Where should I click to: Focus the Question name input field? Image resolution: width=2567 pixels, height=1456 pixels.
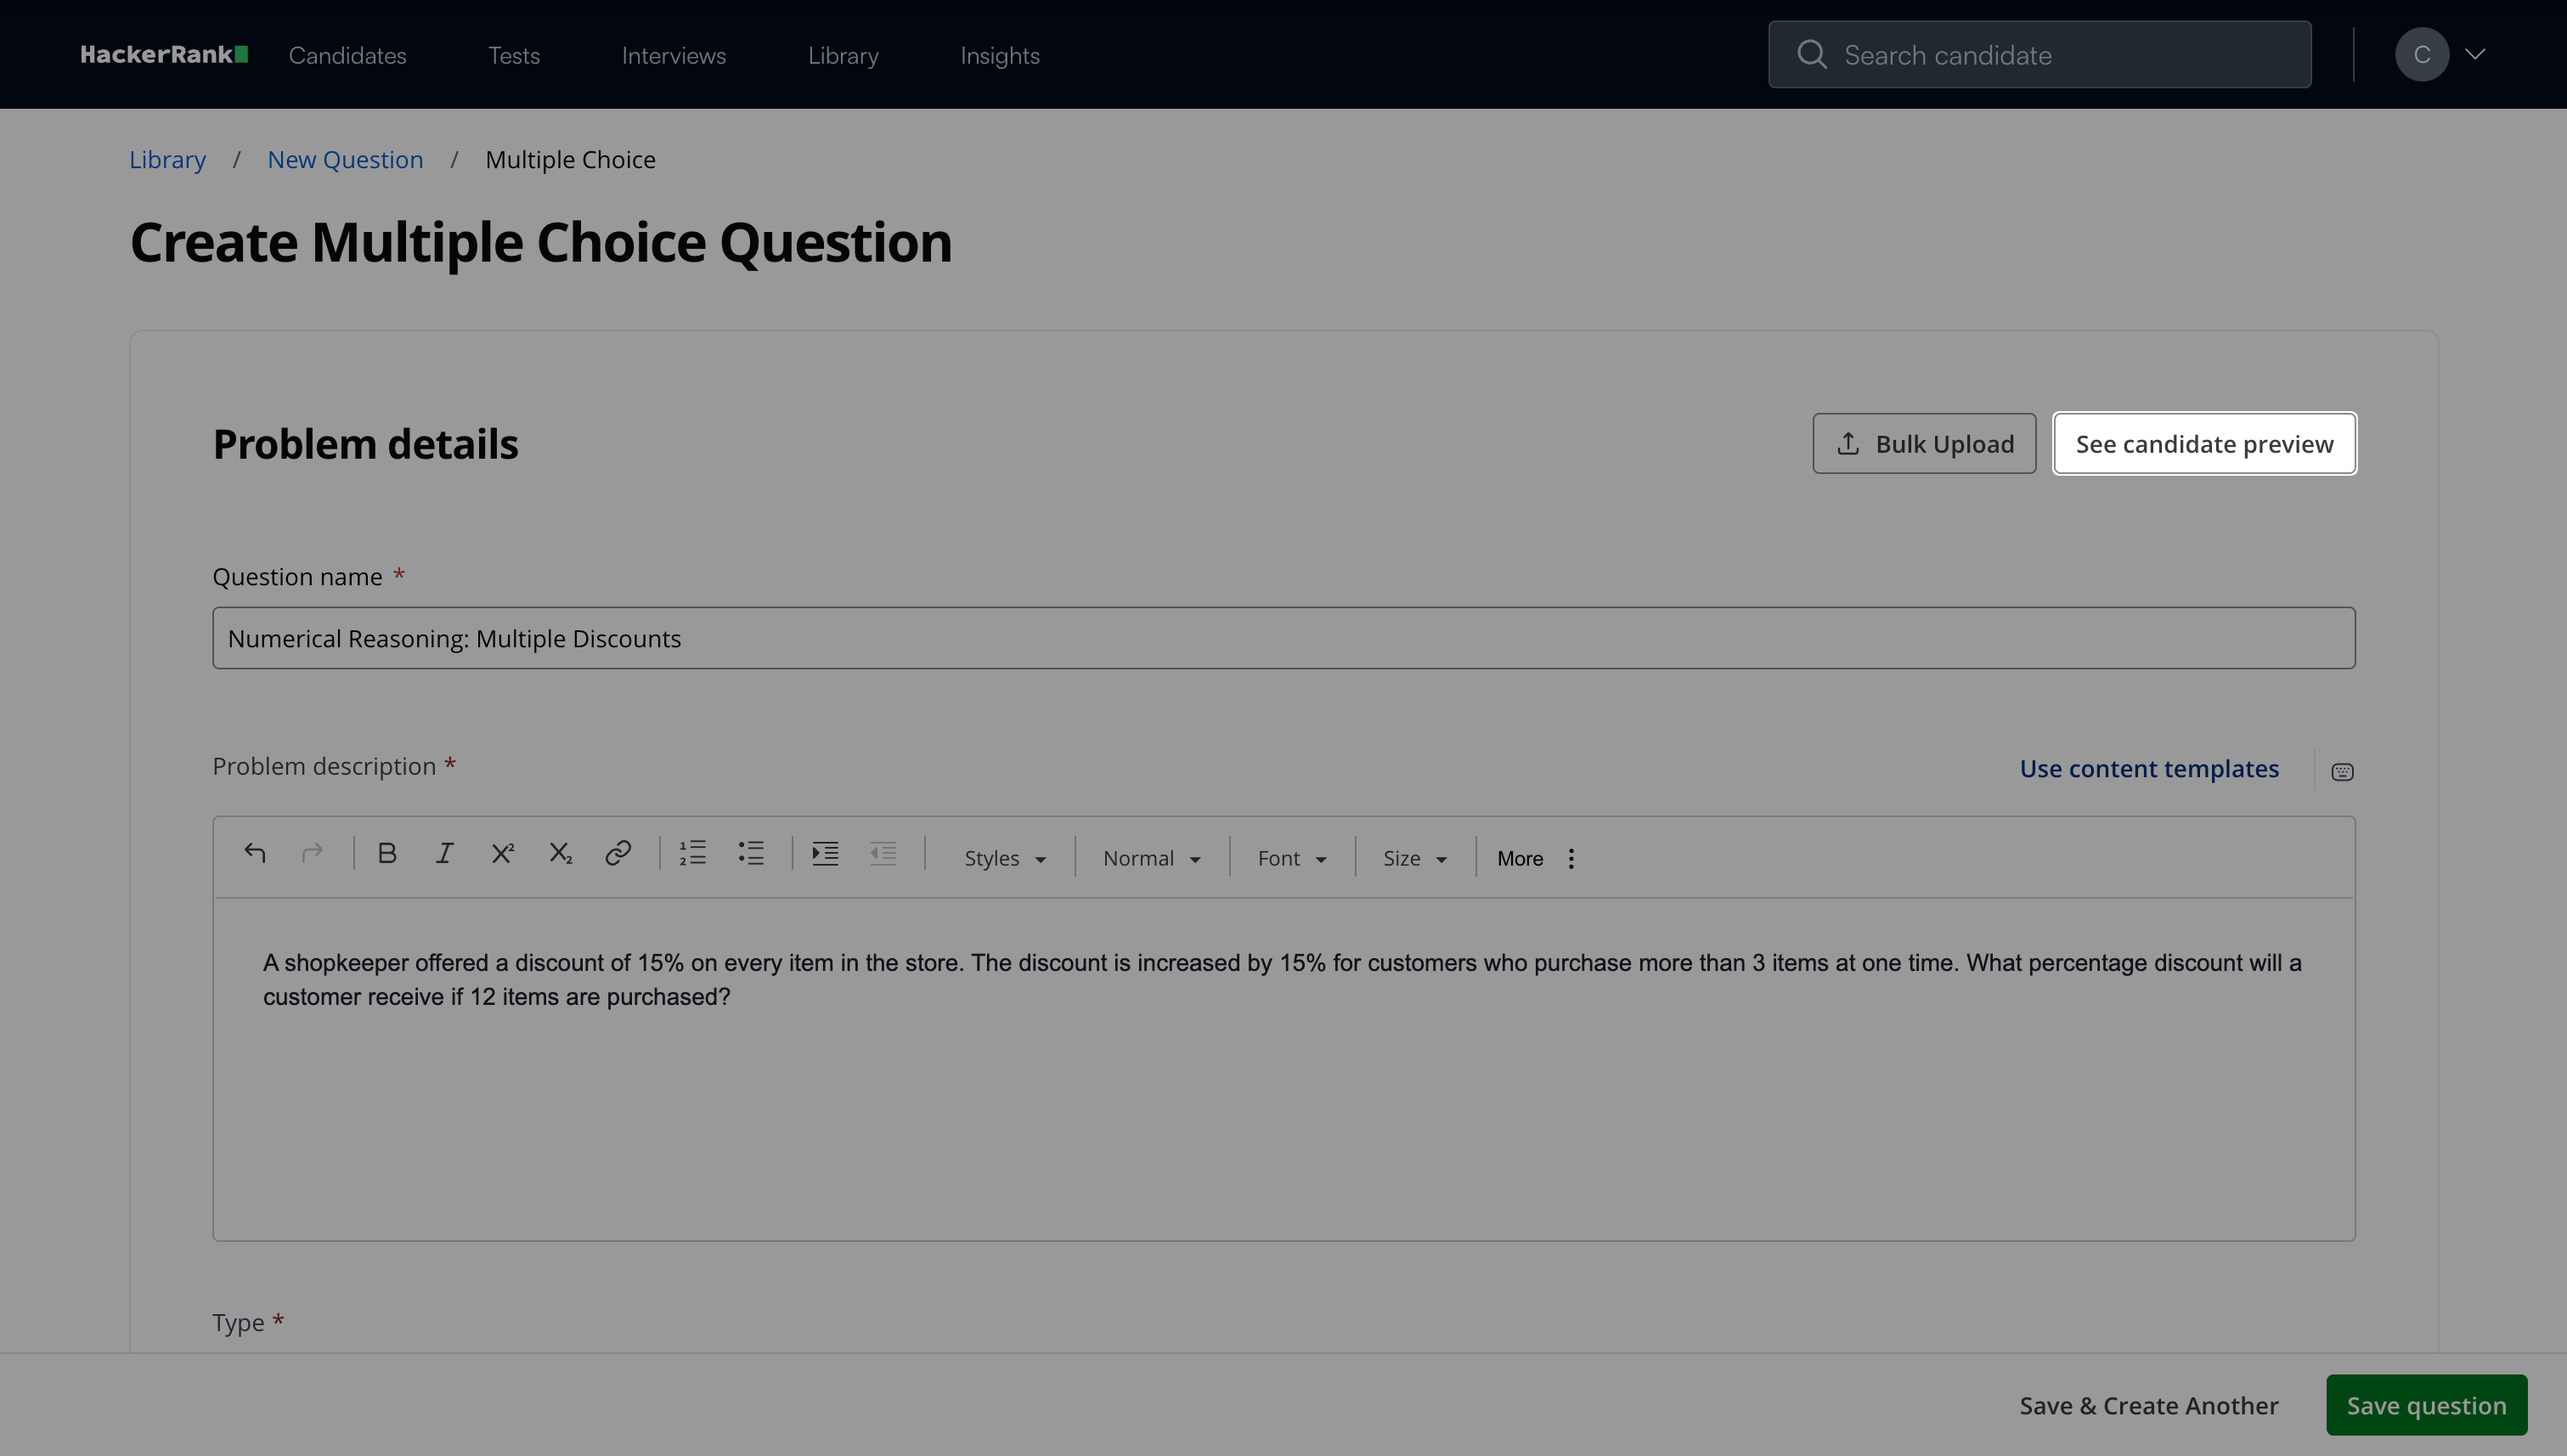(1283, 638)
